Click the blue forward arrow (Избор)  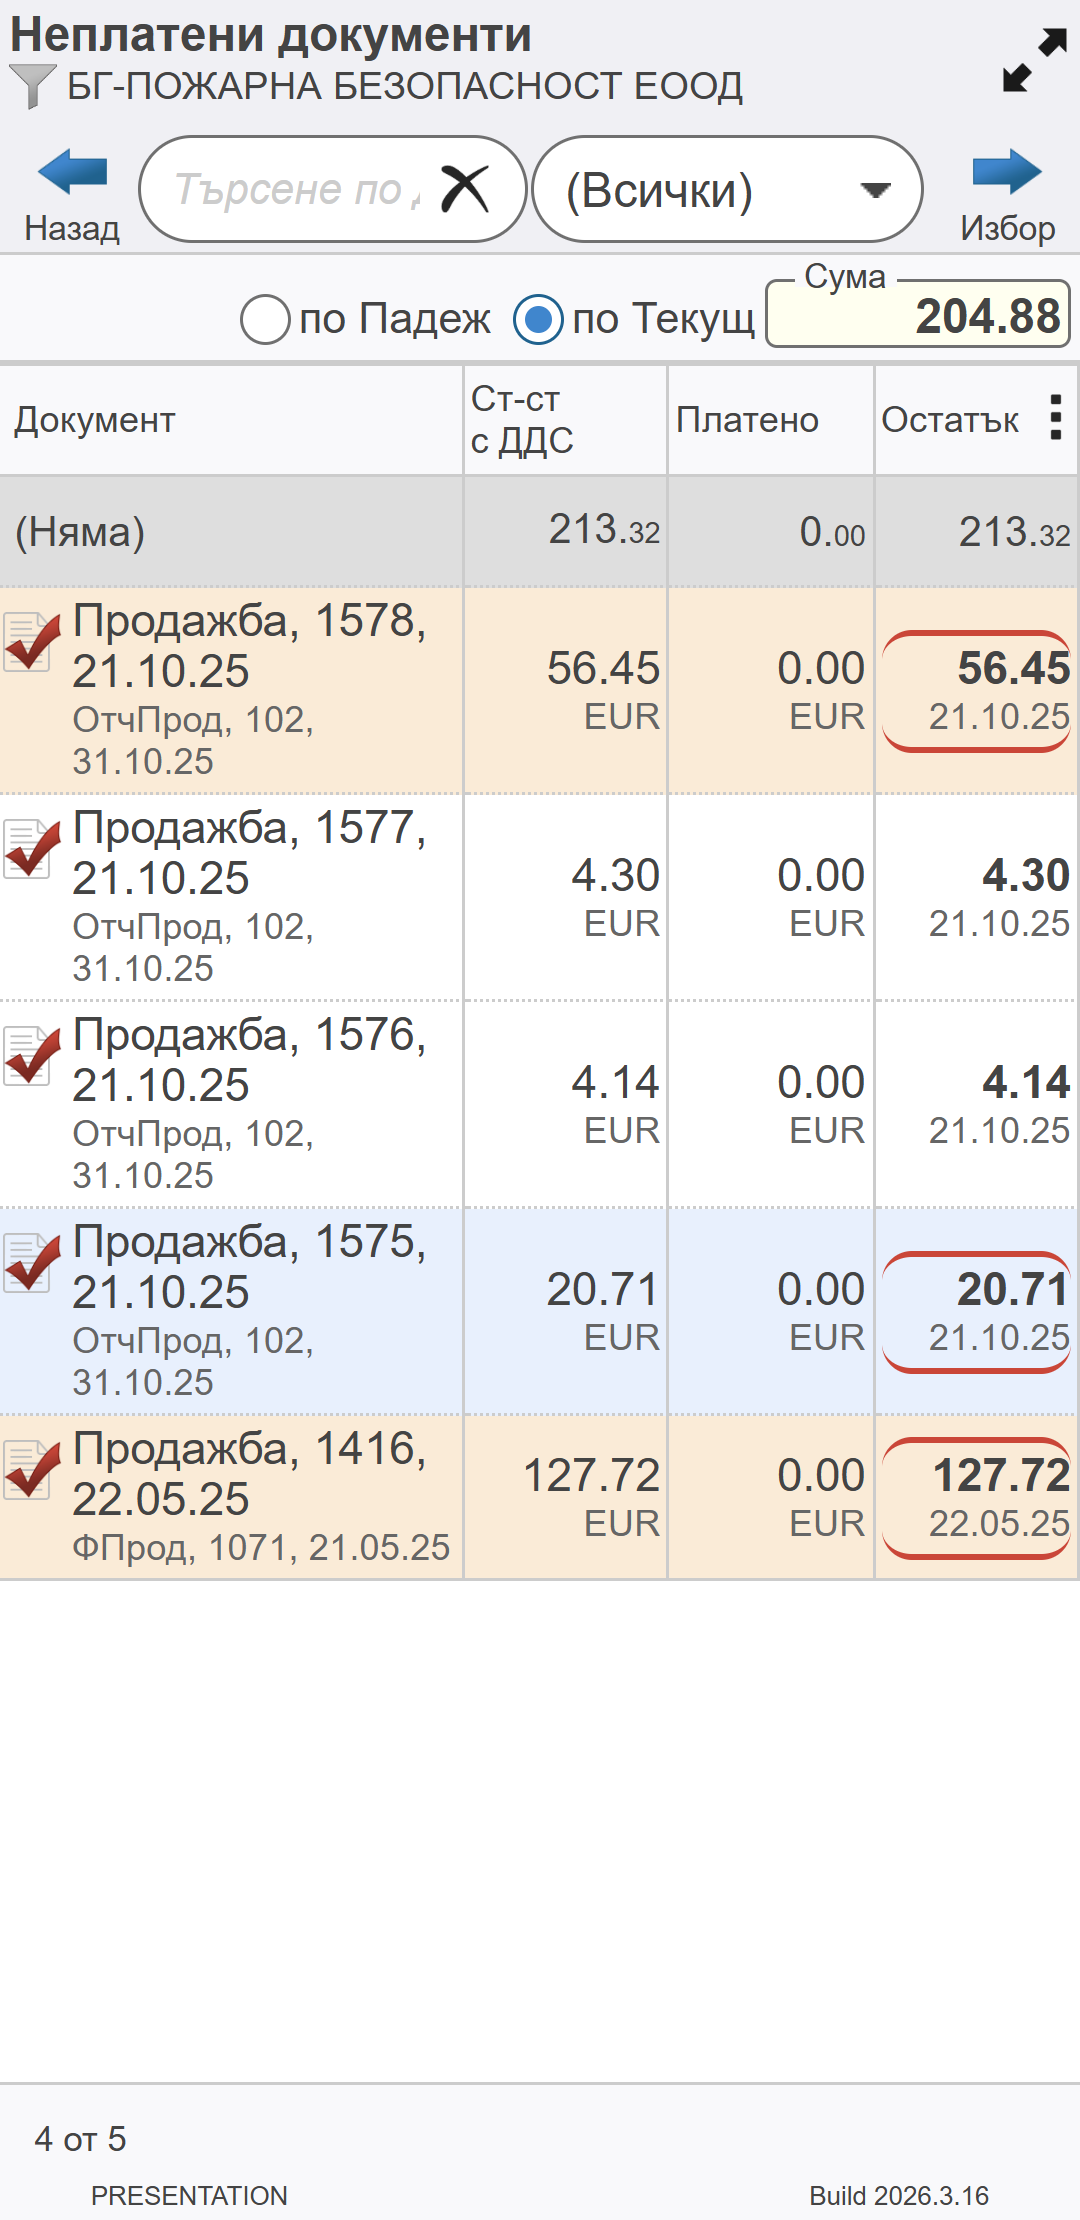[x=1006, y=174]
